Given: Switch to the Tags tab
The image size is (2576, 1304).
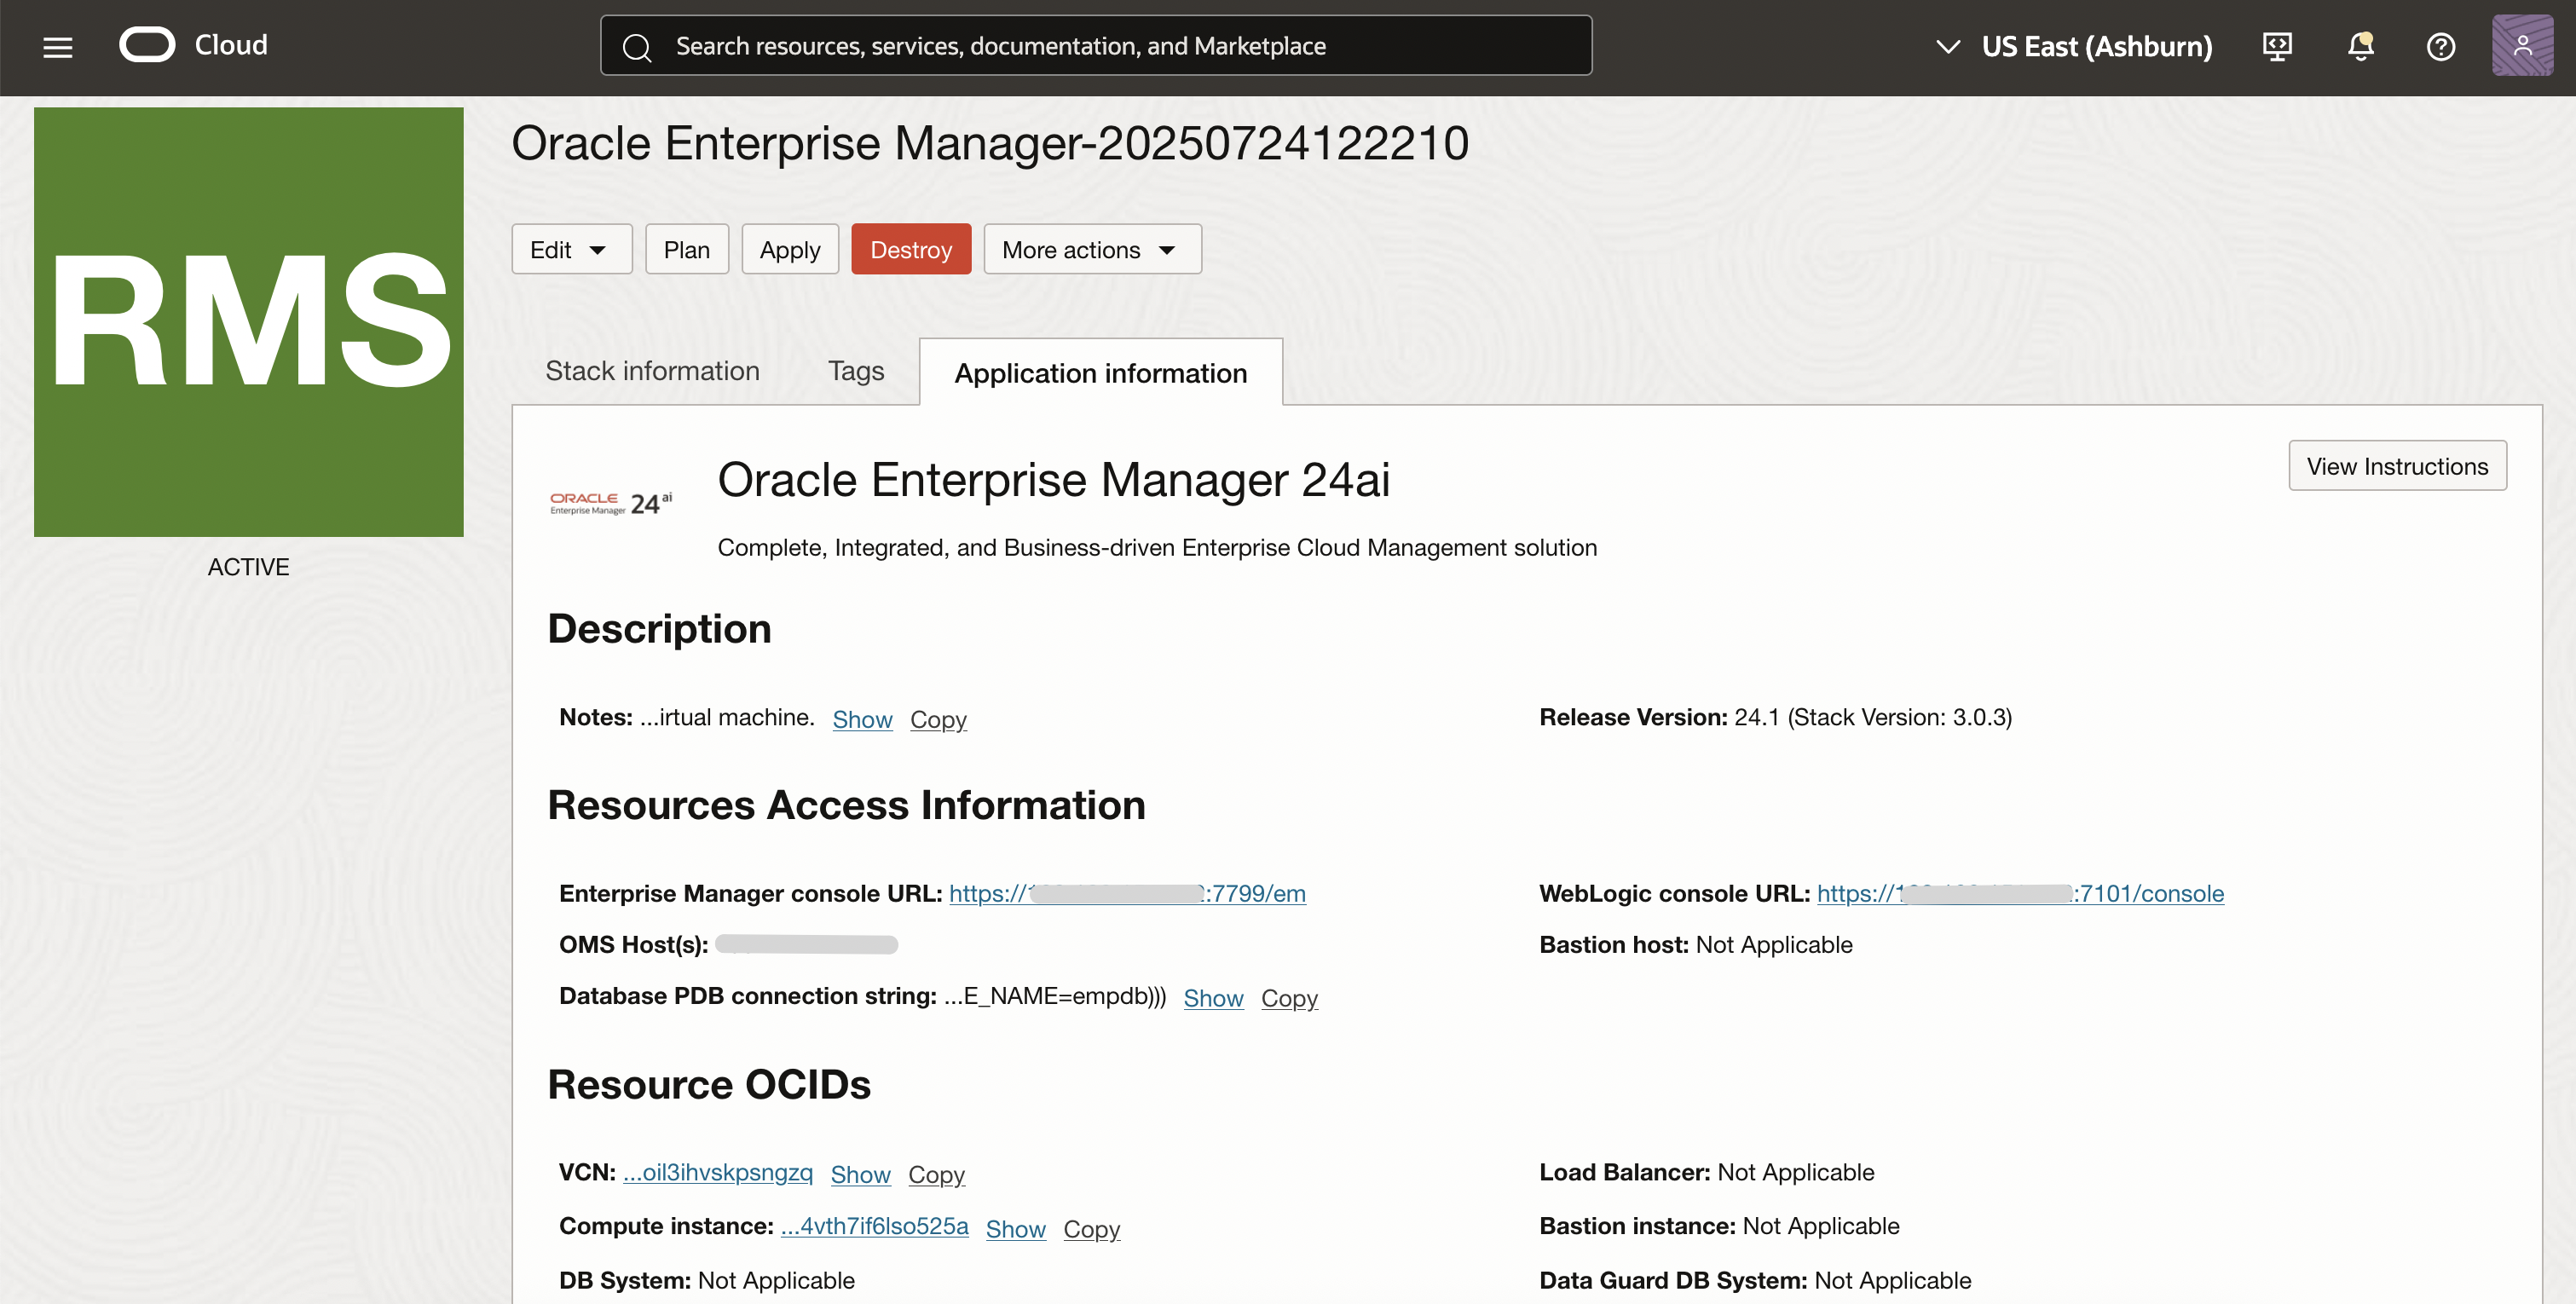Looking at the screenshot, I should [855, 371].
